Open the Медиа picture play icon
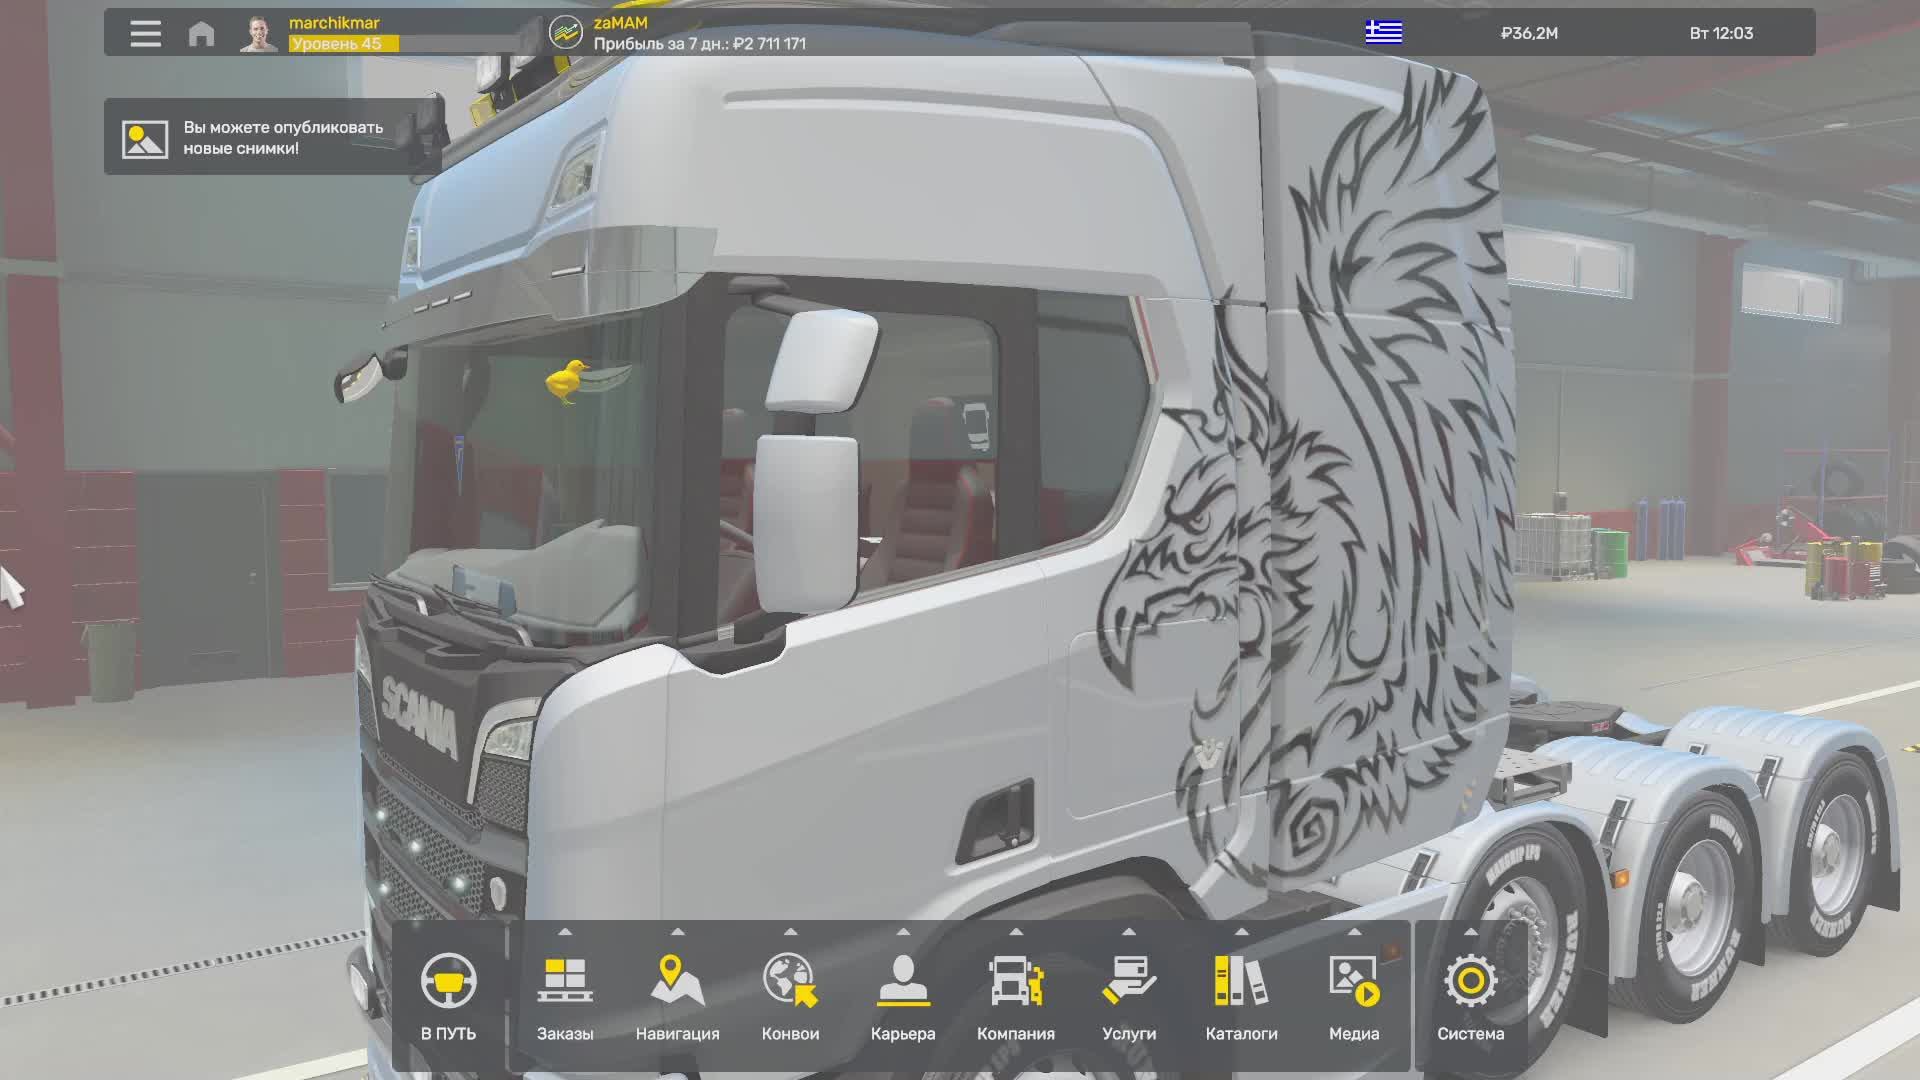 pyautogui.click(x=1354, y=980)
